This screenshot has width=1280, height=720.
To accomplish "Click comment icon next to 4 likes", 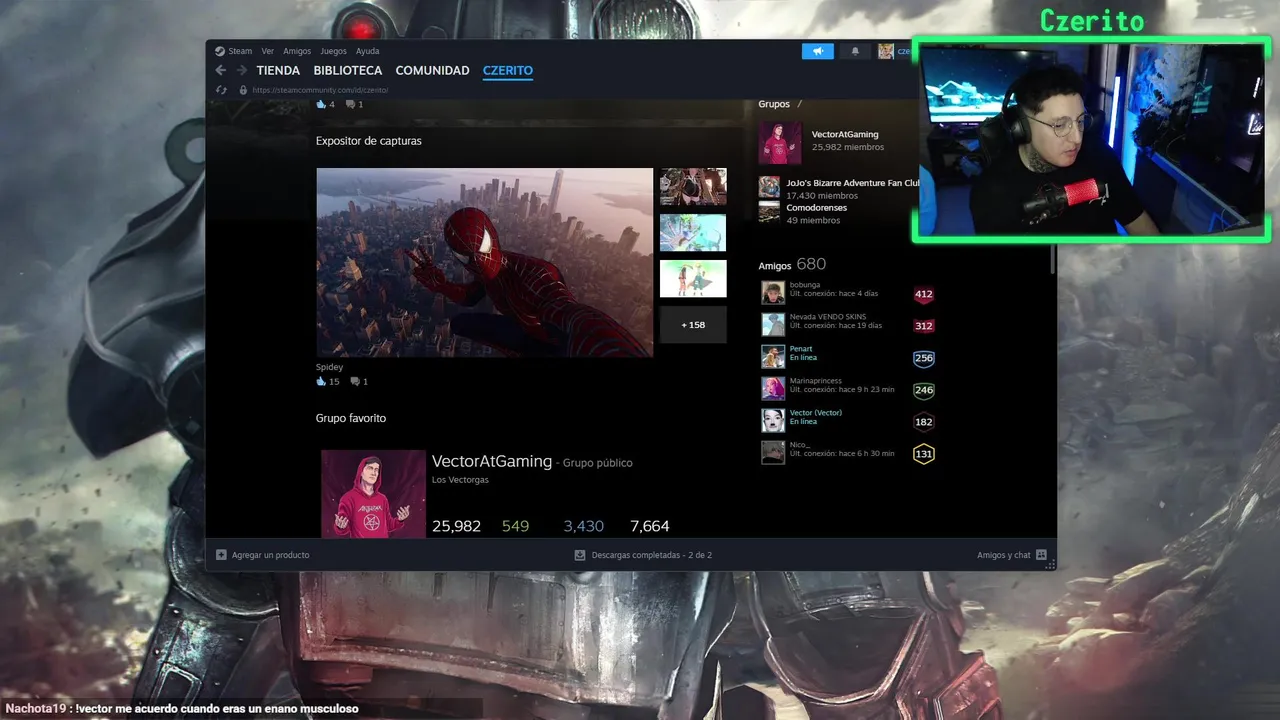I will (x=351, y=104).
